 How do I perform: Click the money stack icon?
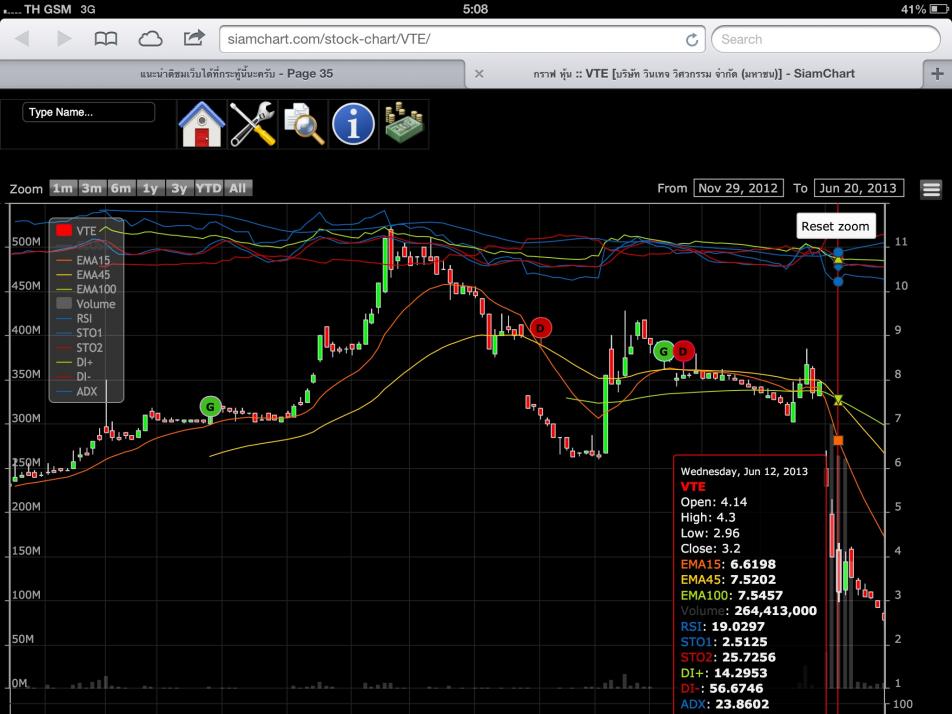point(404,124)
